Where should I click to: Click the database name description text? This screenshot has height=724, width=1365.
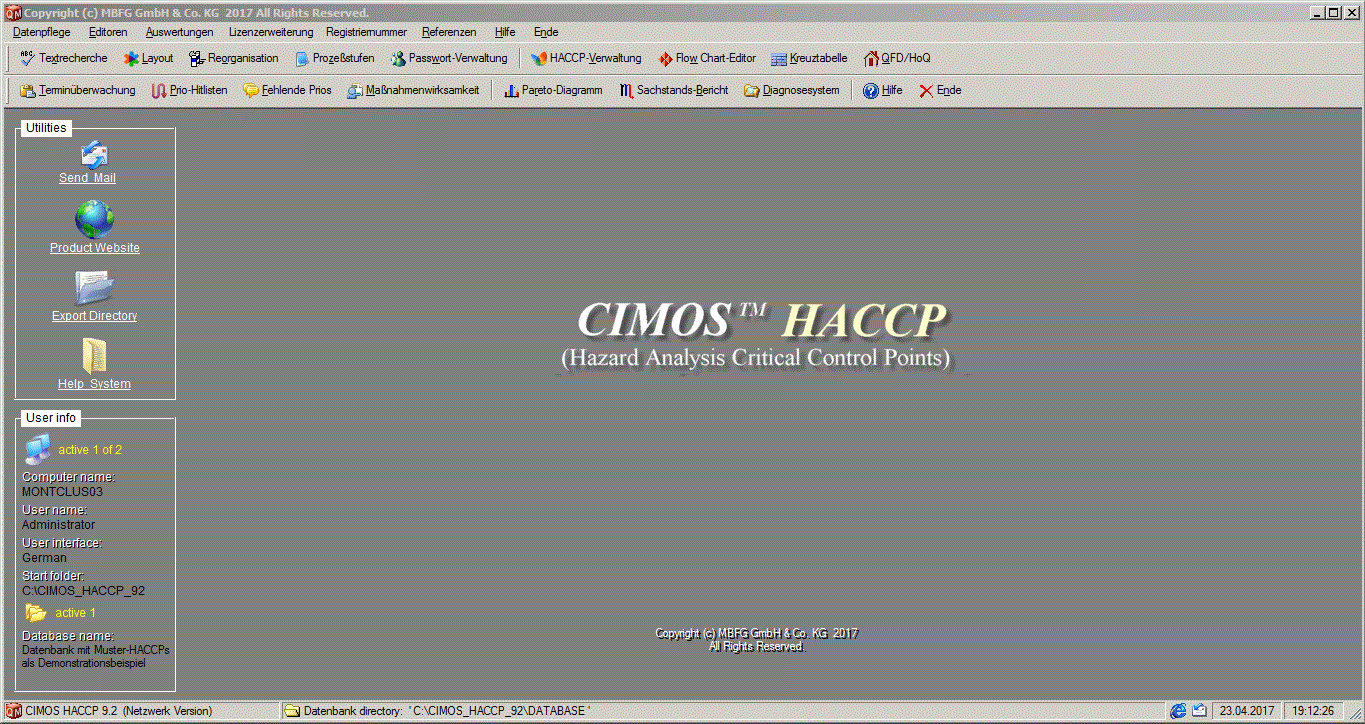(x=96, y=656)
